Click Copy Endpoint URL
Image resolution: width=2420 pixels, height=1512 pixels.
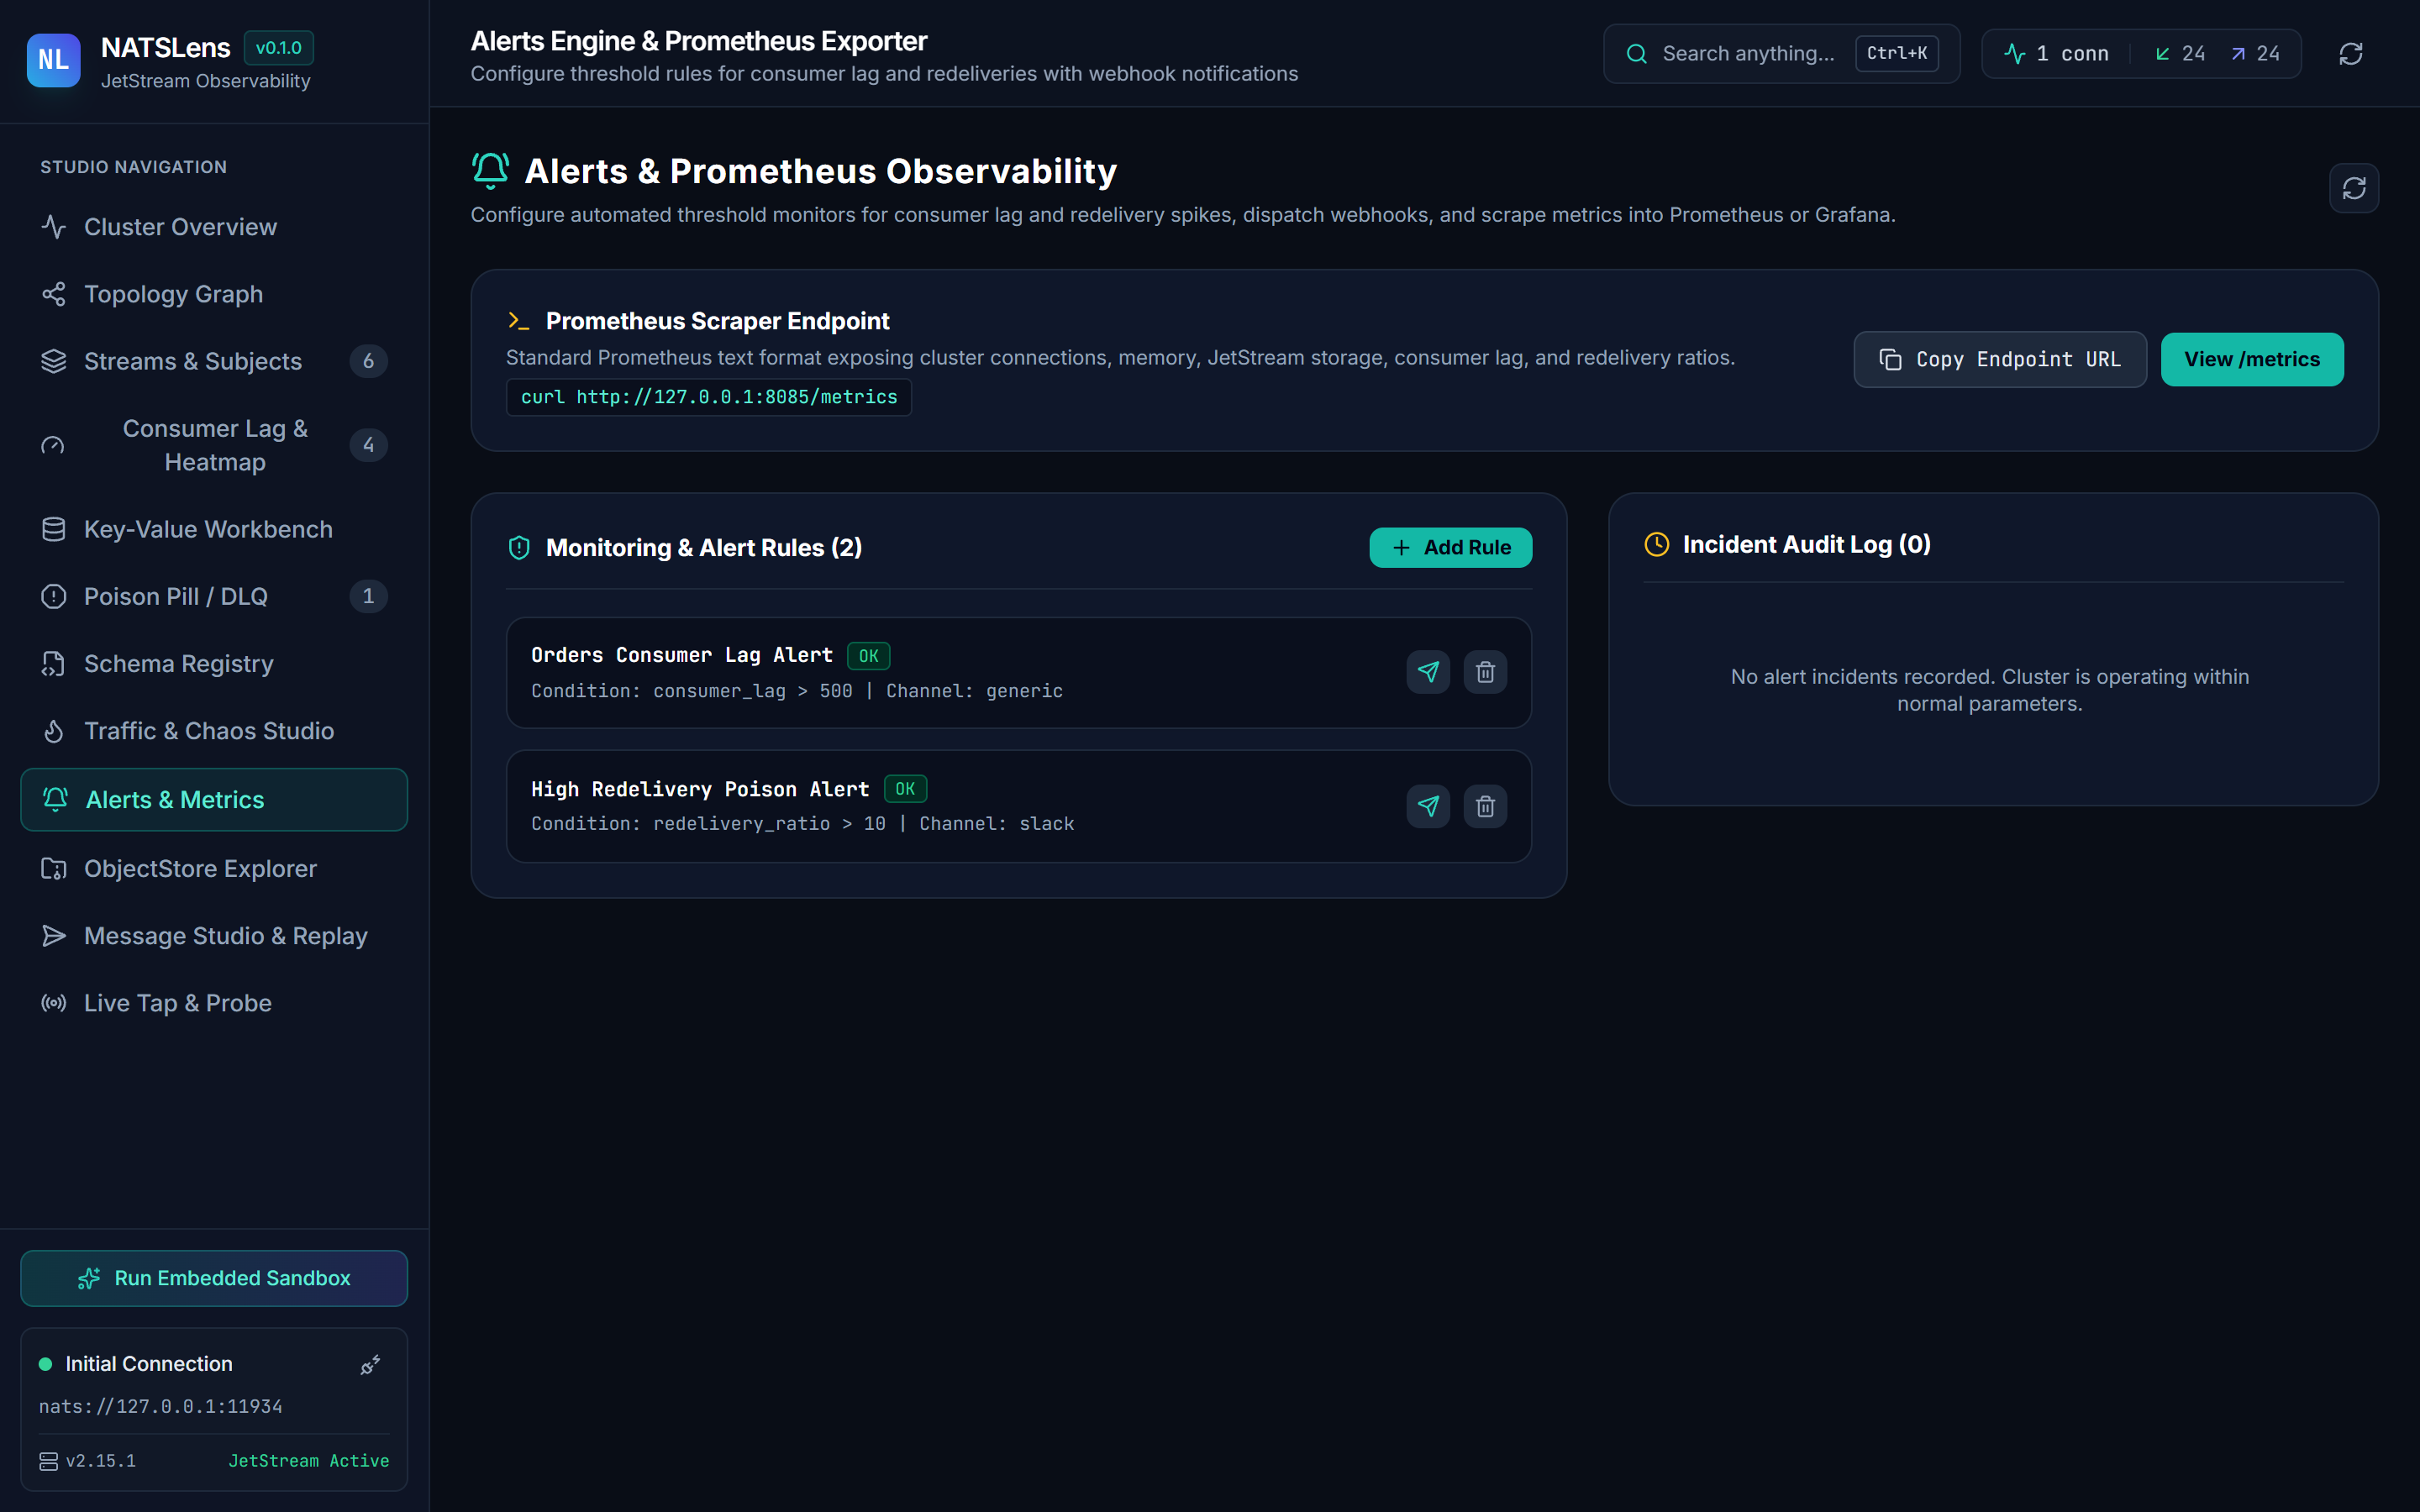coord(1999,360)
